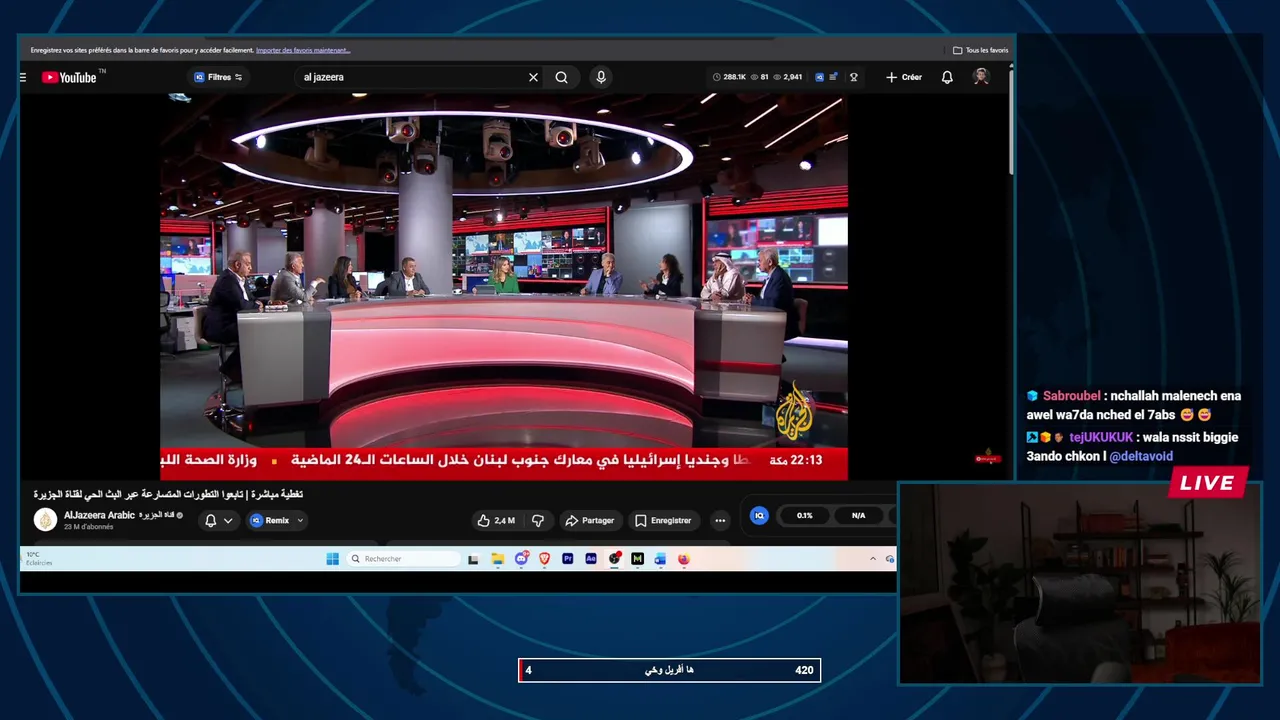Open Task View from taskbar
This screenshot has width=1280, height=720.
473,559
